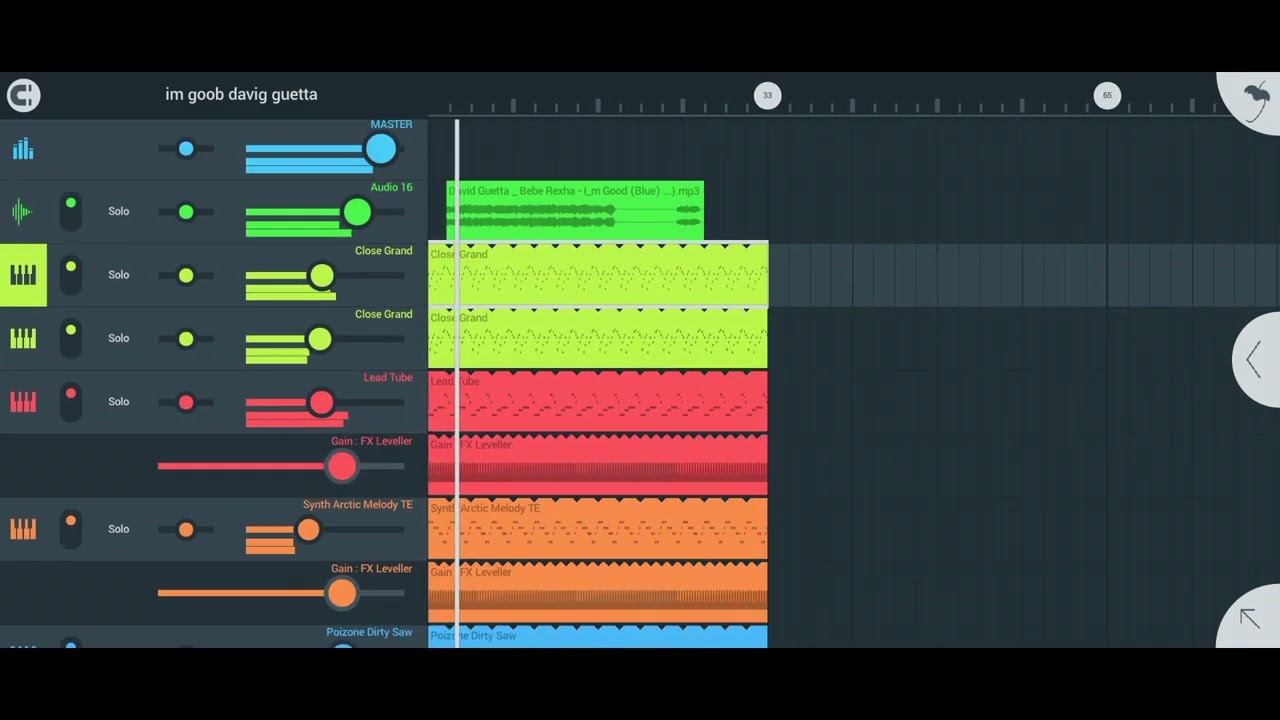The image size is (1280, 720).
Task: Select the Synth Arctic Melody TE piano icon
Action: [23, 529]
